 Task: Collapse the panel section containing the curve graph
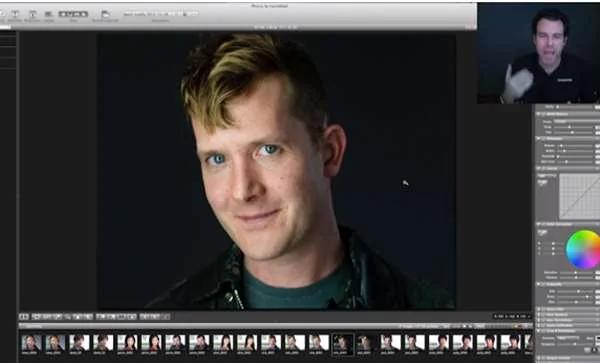click(538, 168)
